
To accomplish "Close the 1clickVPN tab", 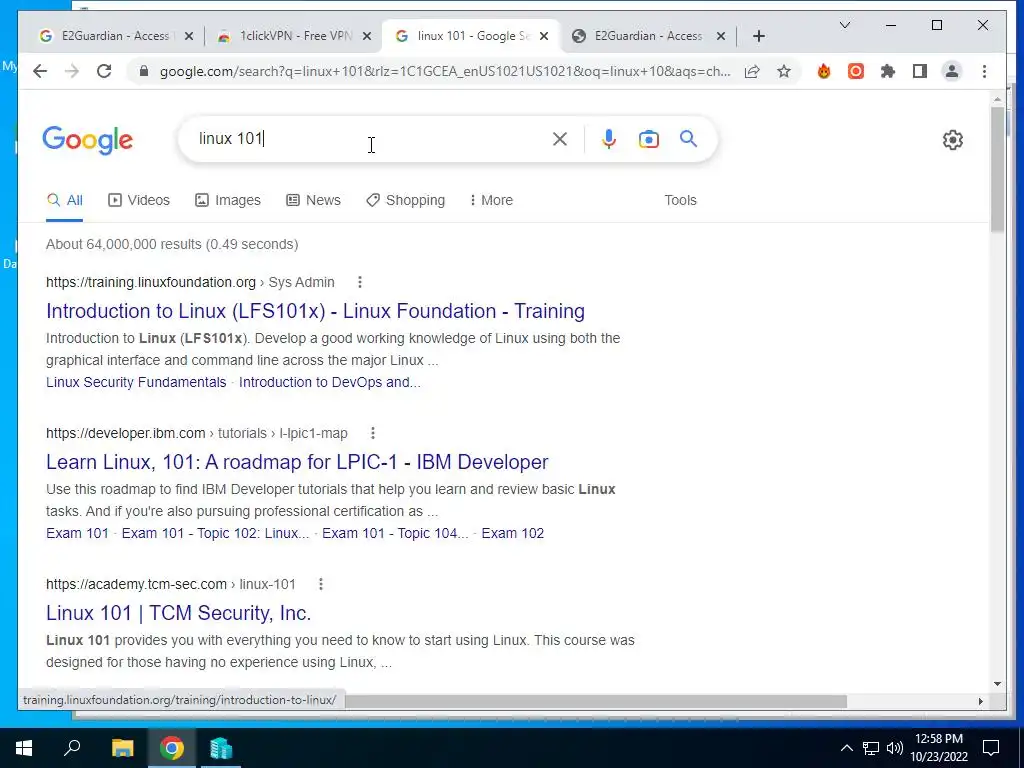I will point(367,36).
